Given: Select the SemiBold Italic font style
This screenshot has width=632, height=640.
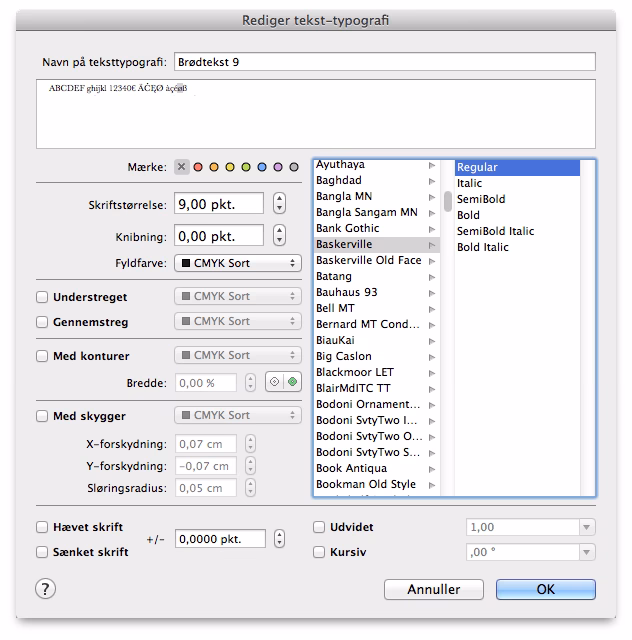Looking at the screenshot, I should (x=495, y=231).
